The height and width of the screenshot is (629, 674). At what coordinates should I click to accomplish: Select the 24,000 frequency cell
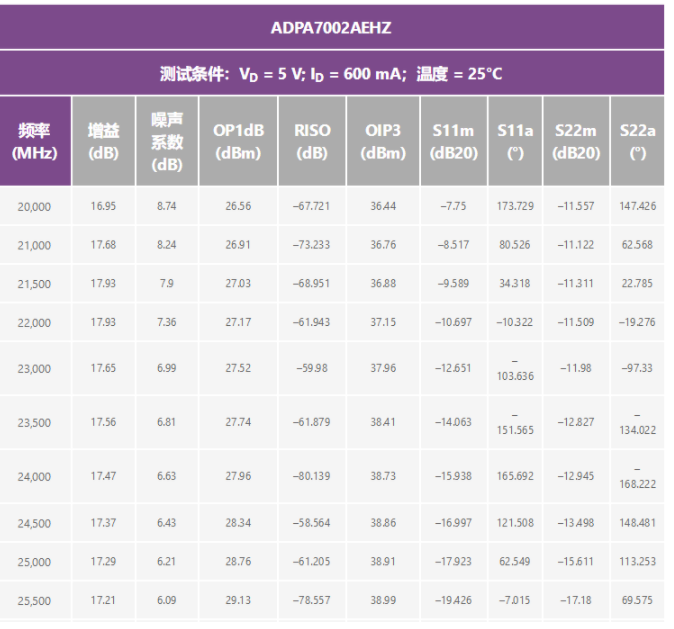point(34,476)
